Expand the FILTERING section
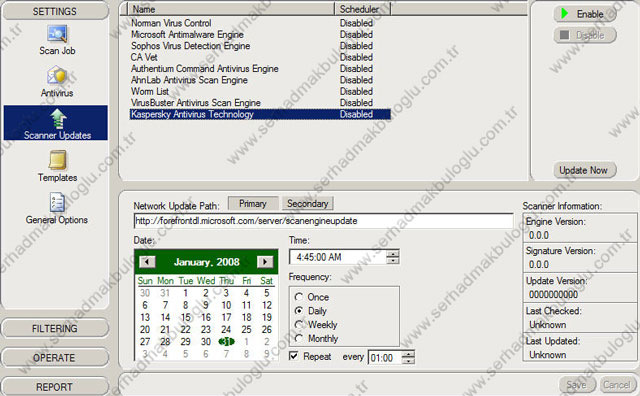 (x=55, y=328)
